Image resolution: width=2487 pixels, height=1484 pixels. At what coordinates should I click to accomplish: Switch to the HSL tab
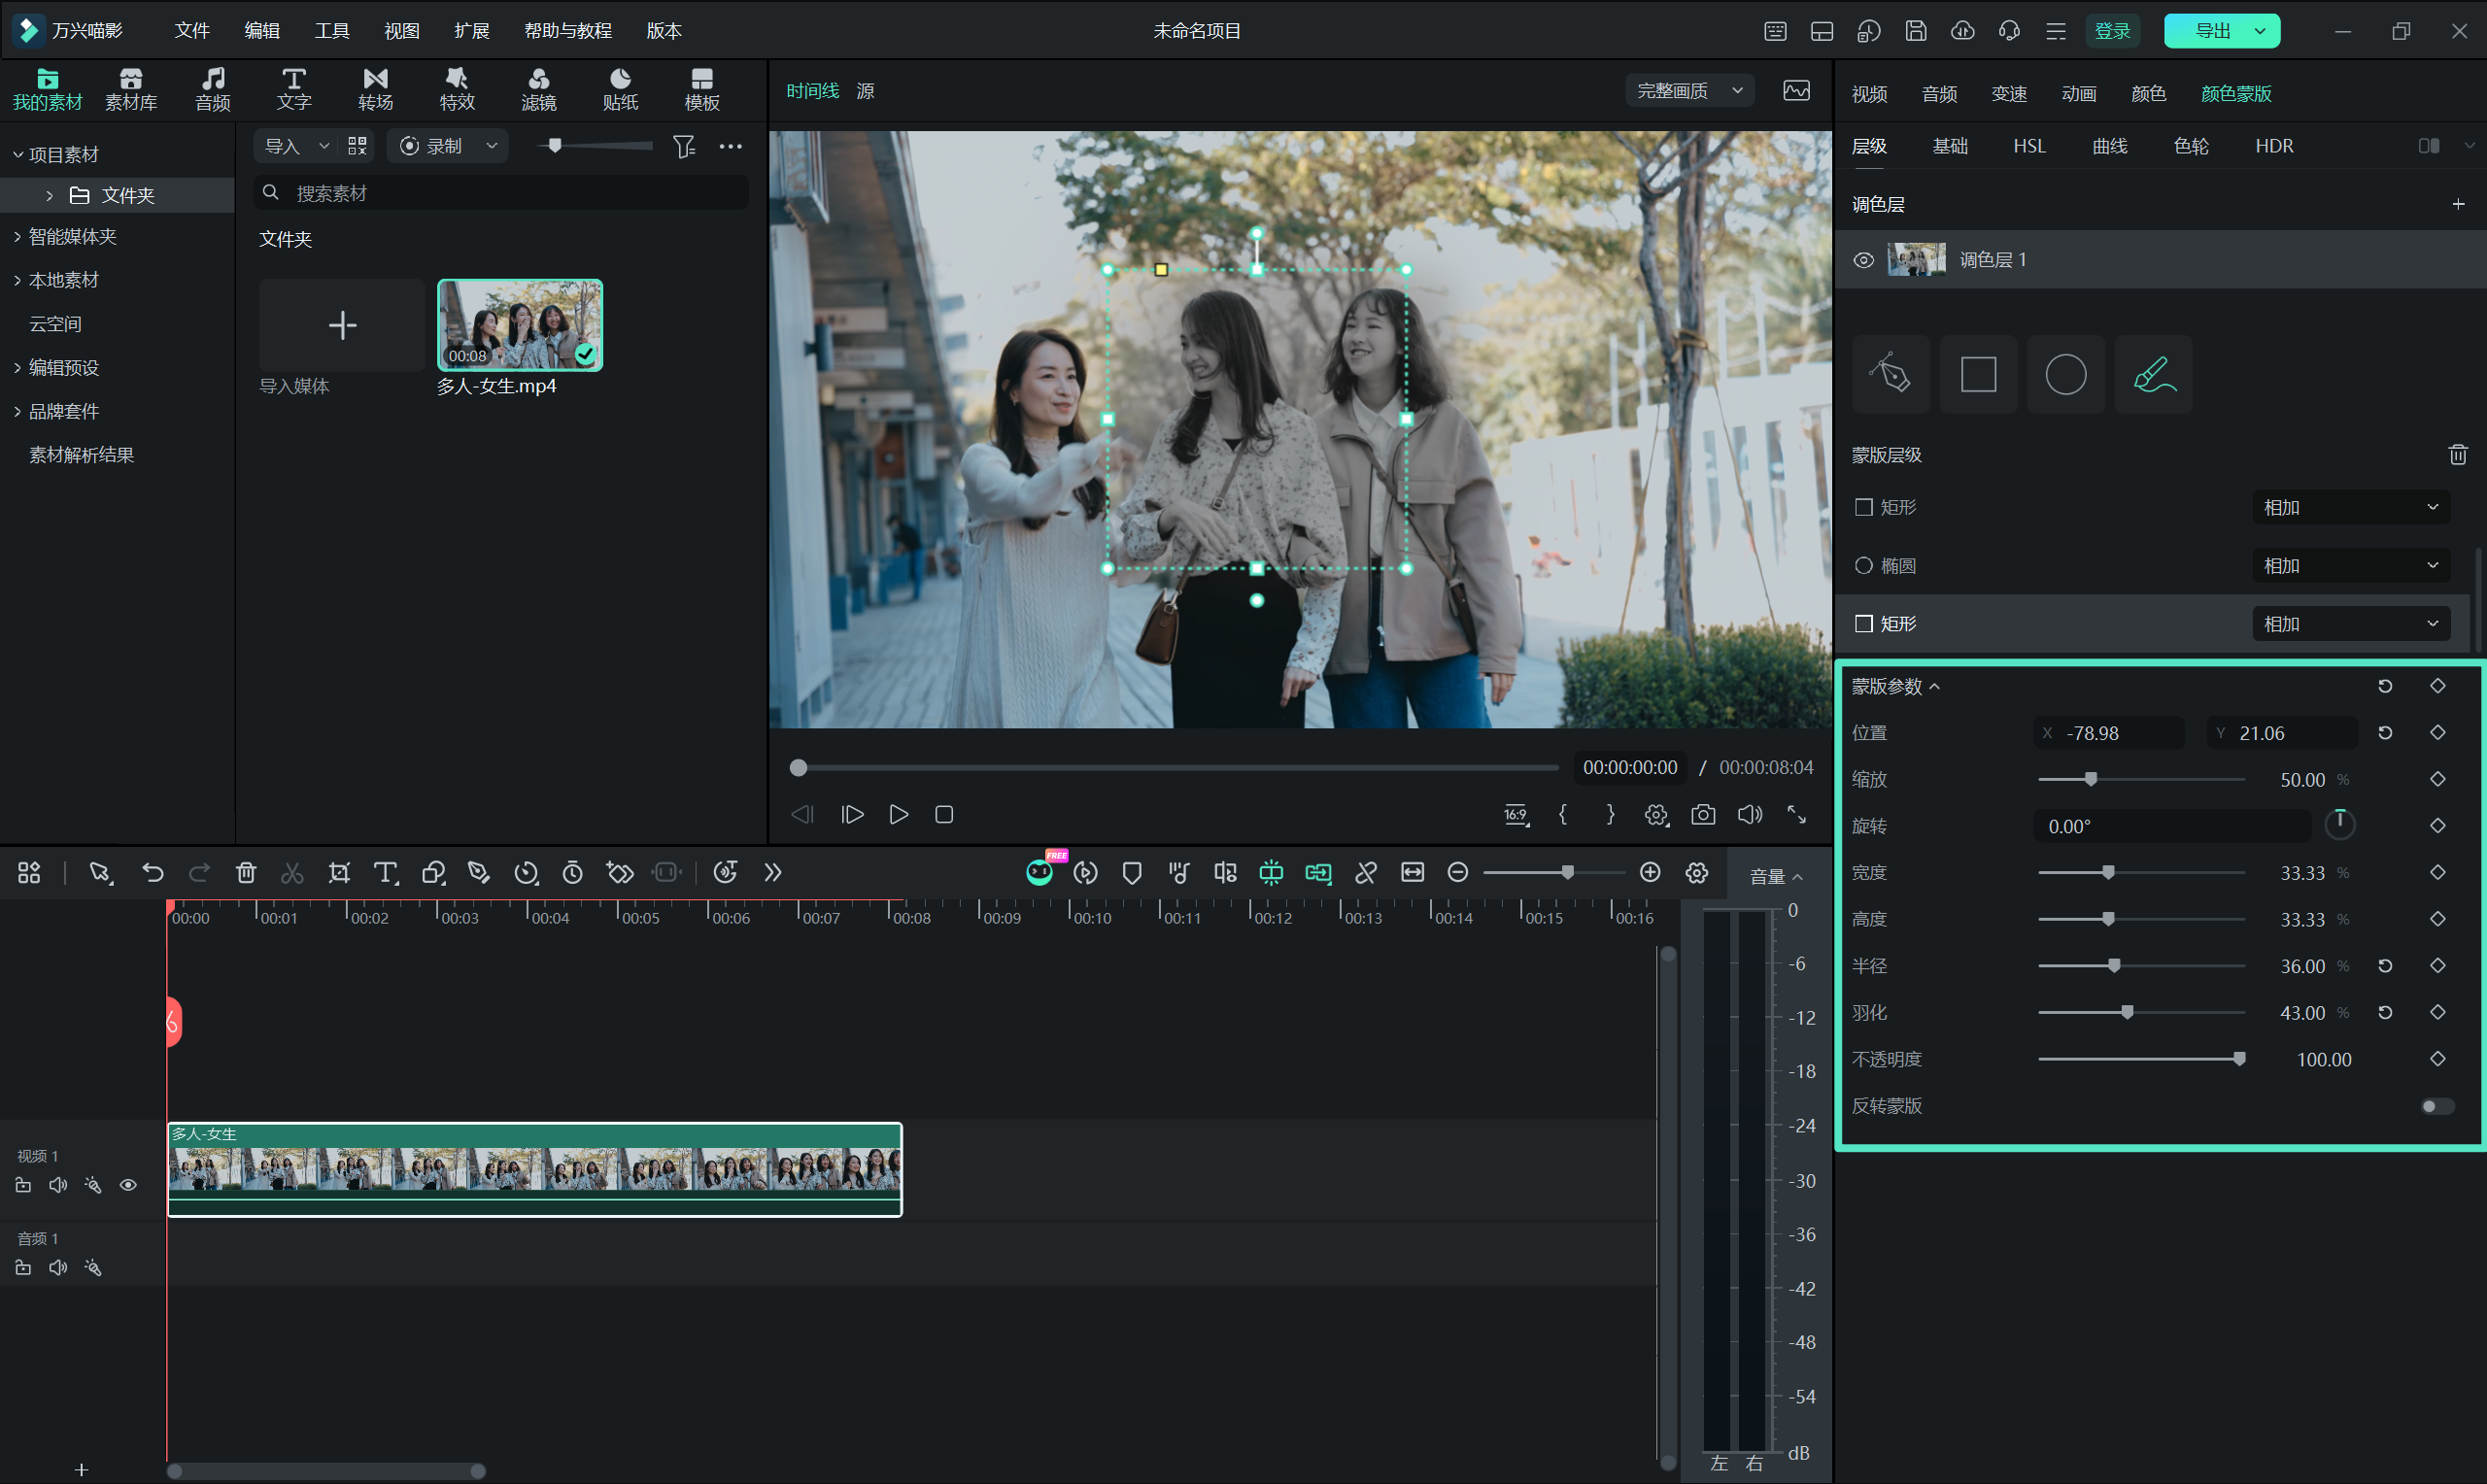(x=2028, y=146)
